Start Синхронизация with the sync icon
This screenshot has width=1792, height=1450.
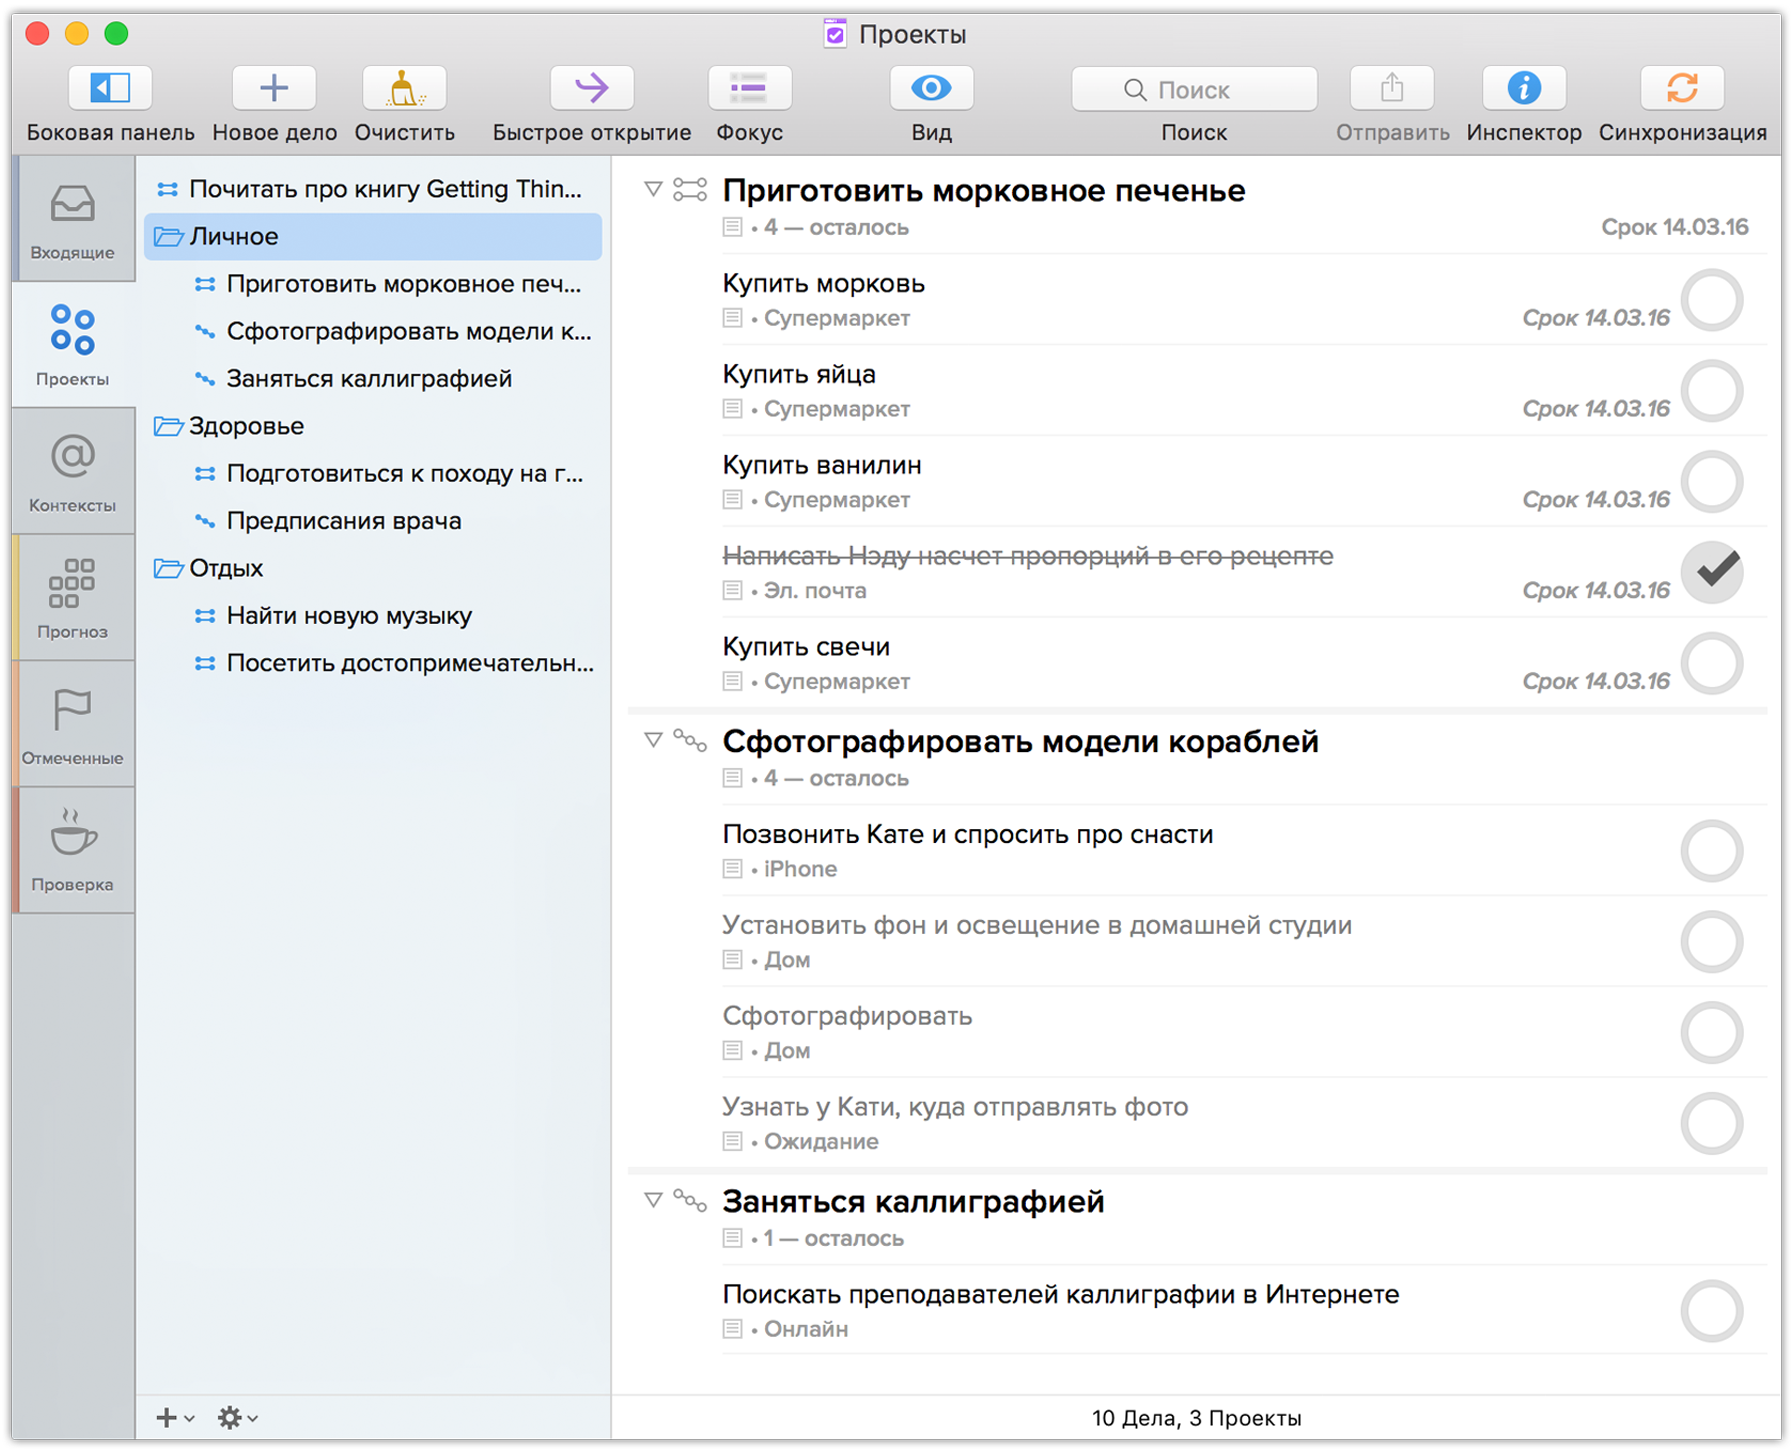point(1682,89)
